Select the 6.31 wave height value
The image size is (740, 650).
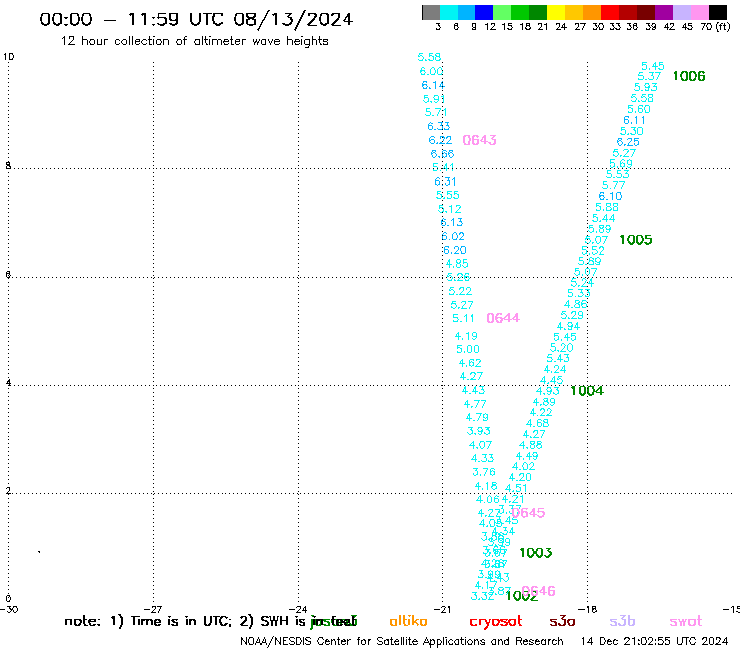click(x=446, y=182)
